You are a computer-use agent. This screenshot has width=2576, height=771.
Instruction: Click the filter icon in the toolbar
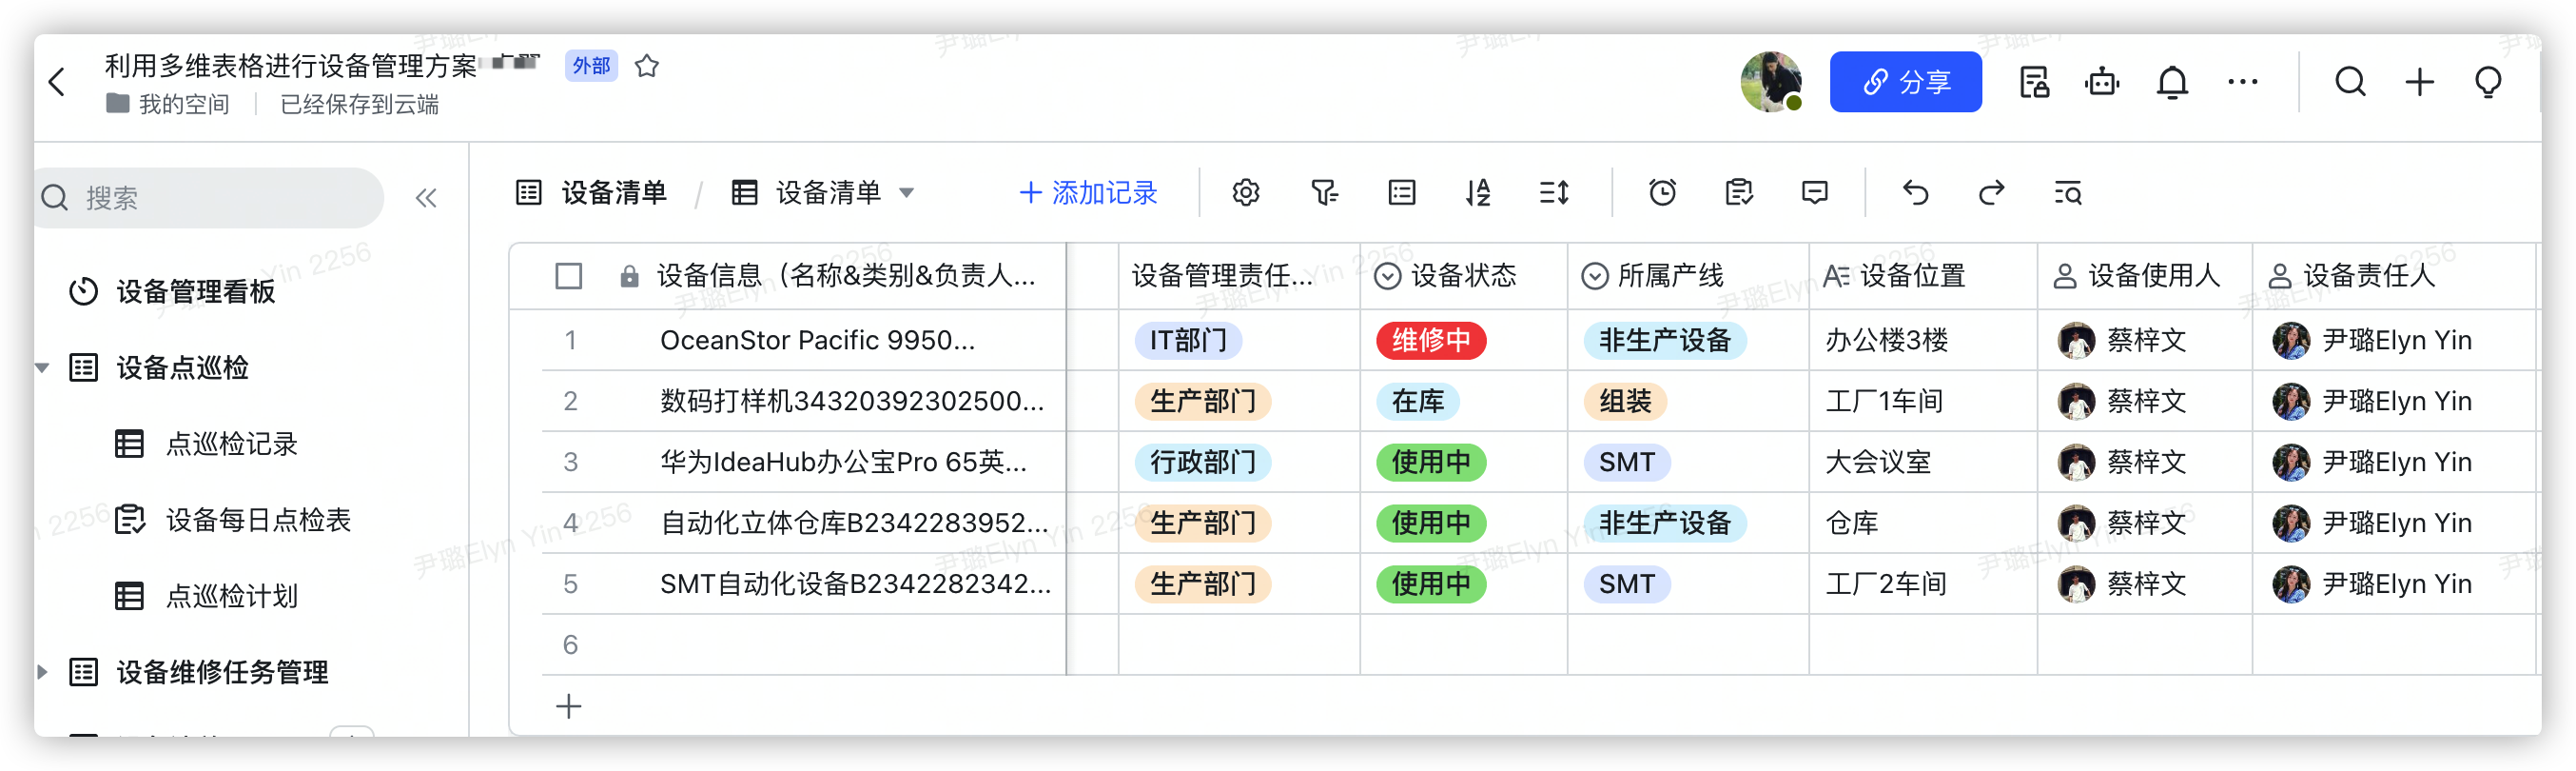pos(1324,192)
